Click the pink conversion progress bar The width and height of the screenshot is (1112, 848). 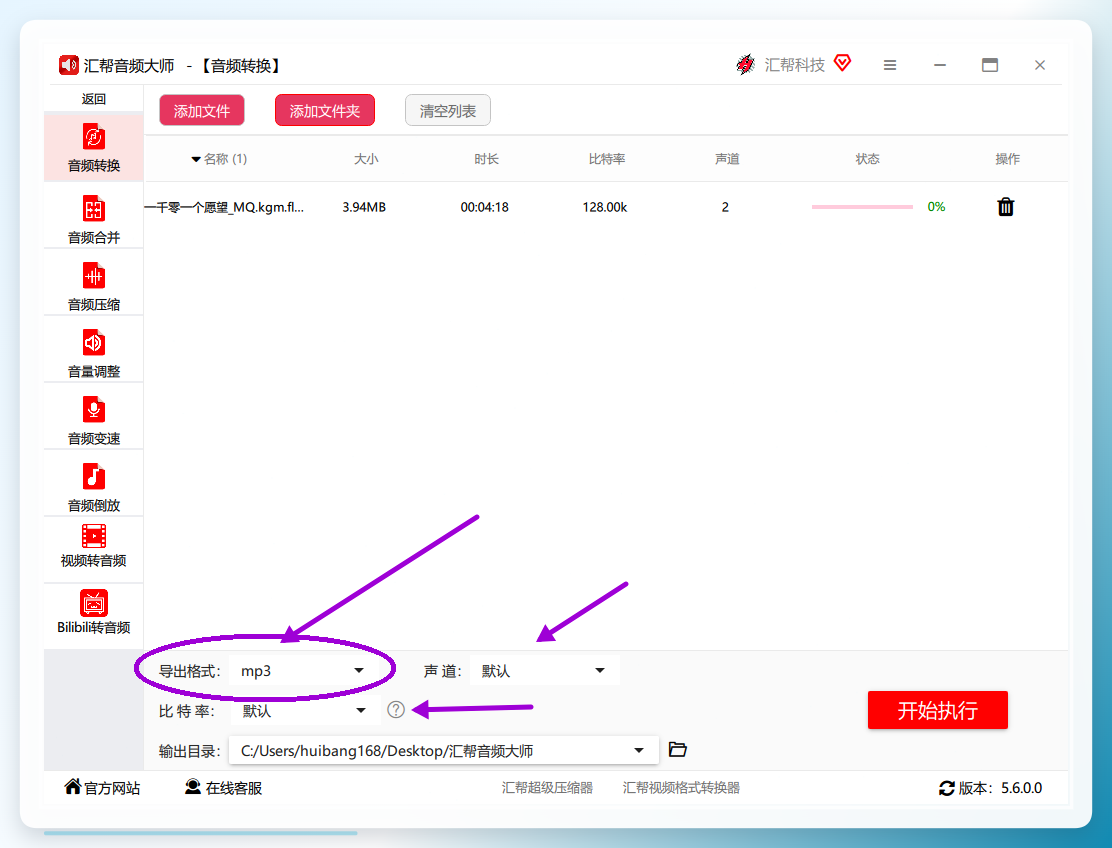862,207
